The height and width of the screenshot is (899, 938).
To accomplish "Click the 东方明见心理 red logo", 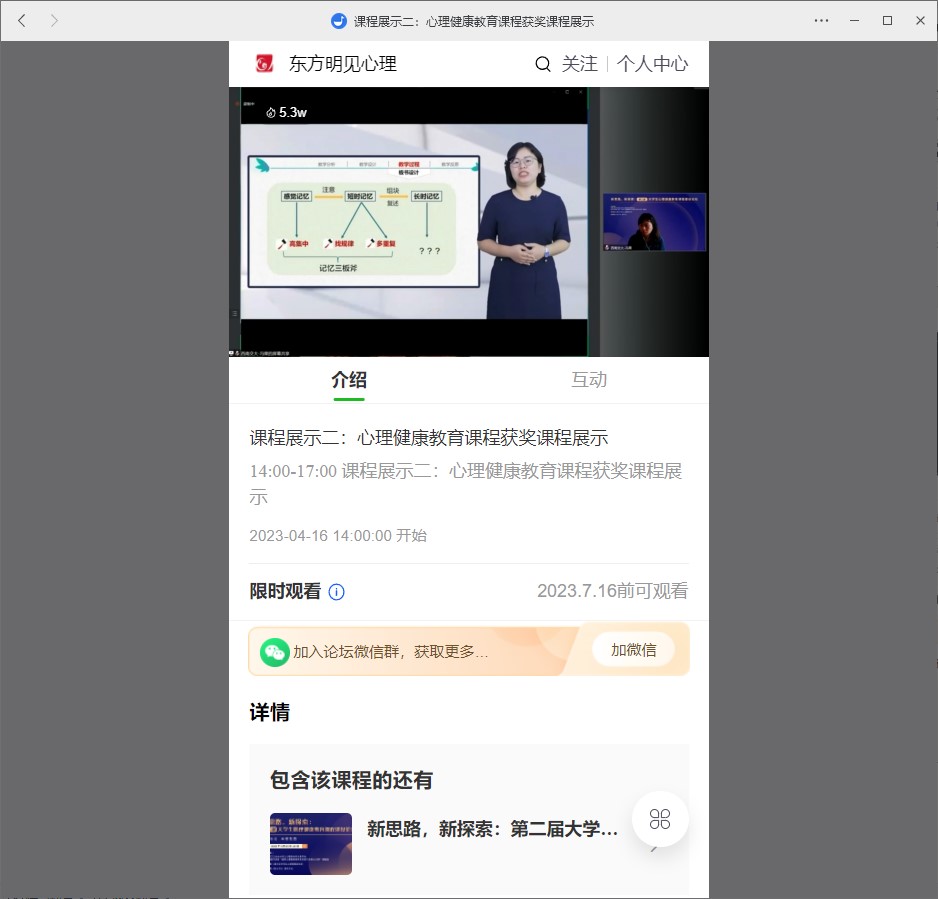I will pos(264,64).
